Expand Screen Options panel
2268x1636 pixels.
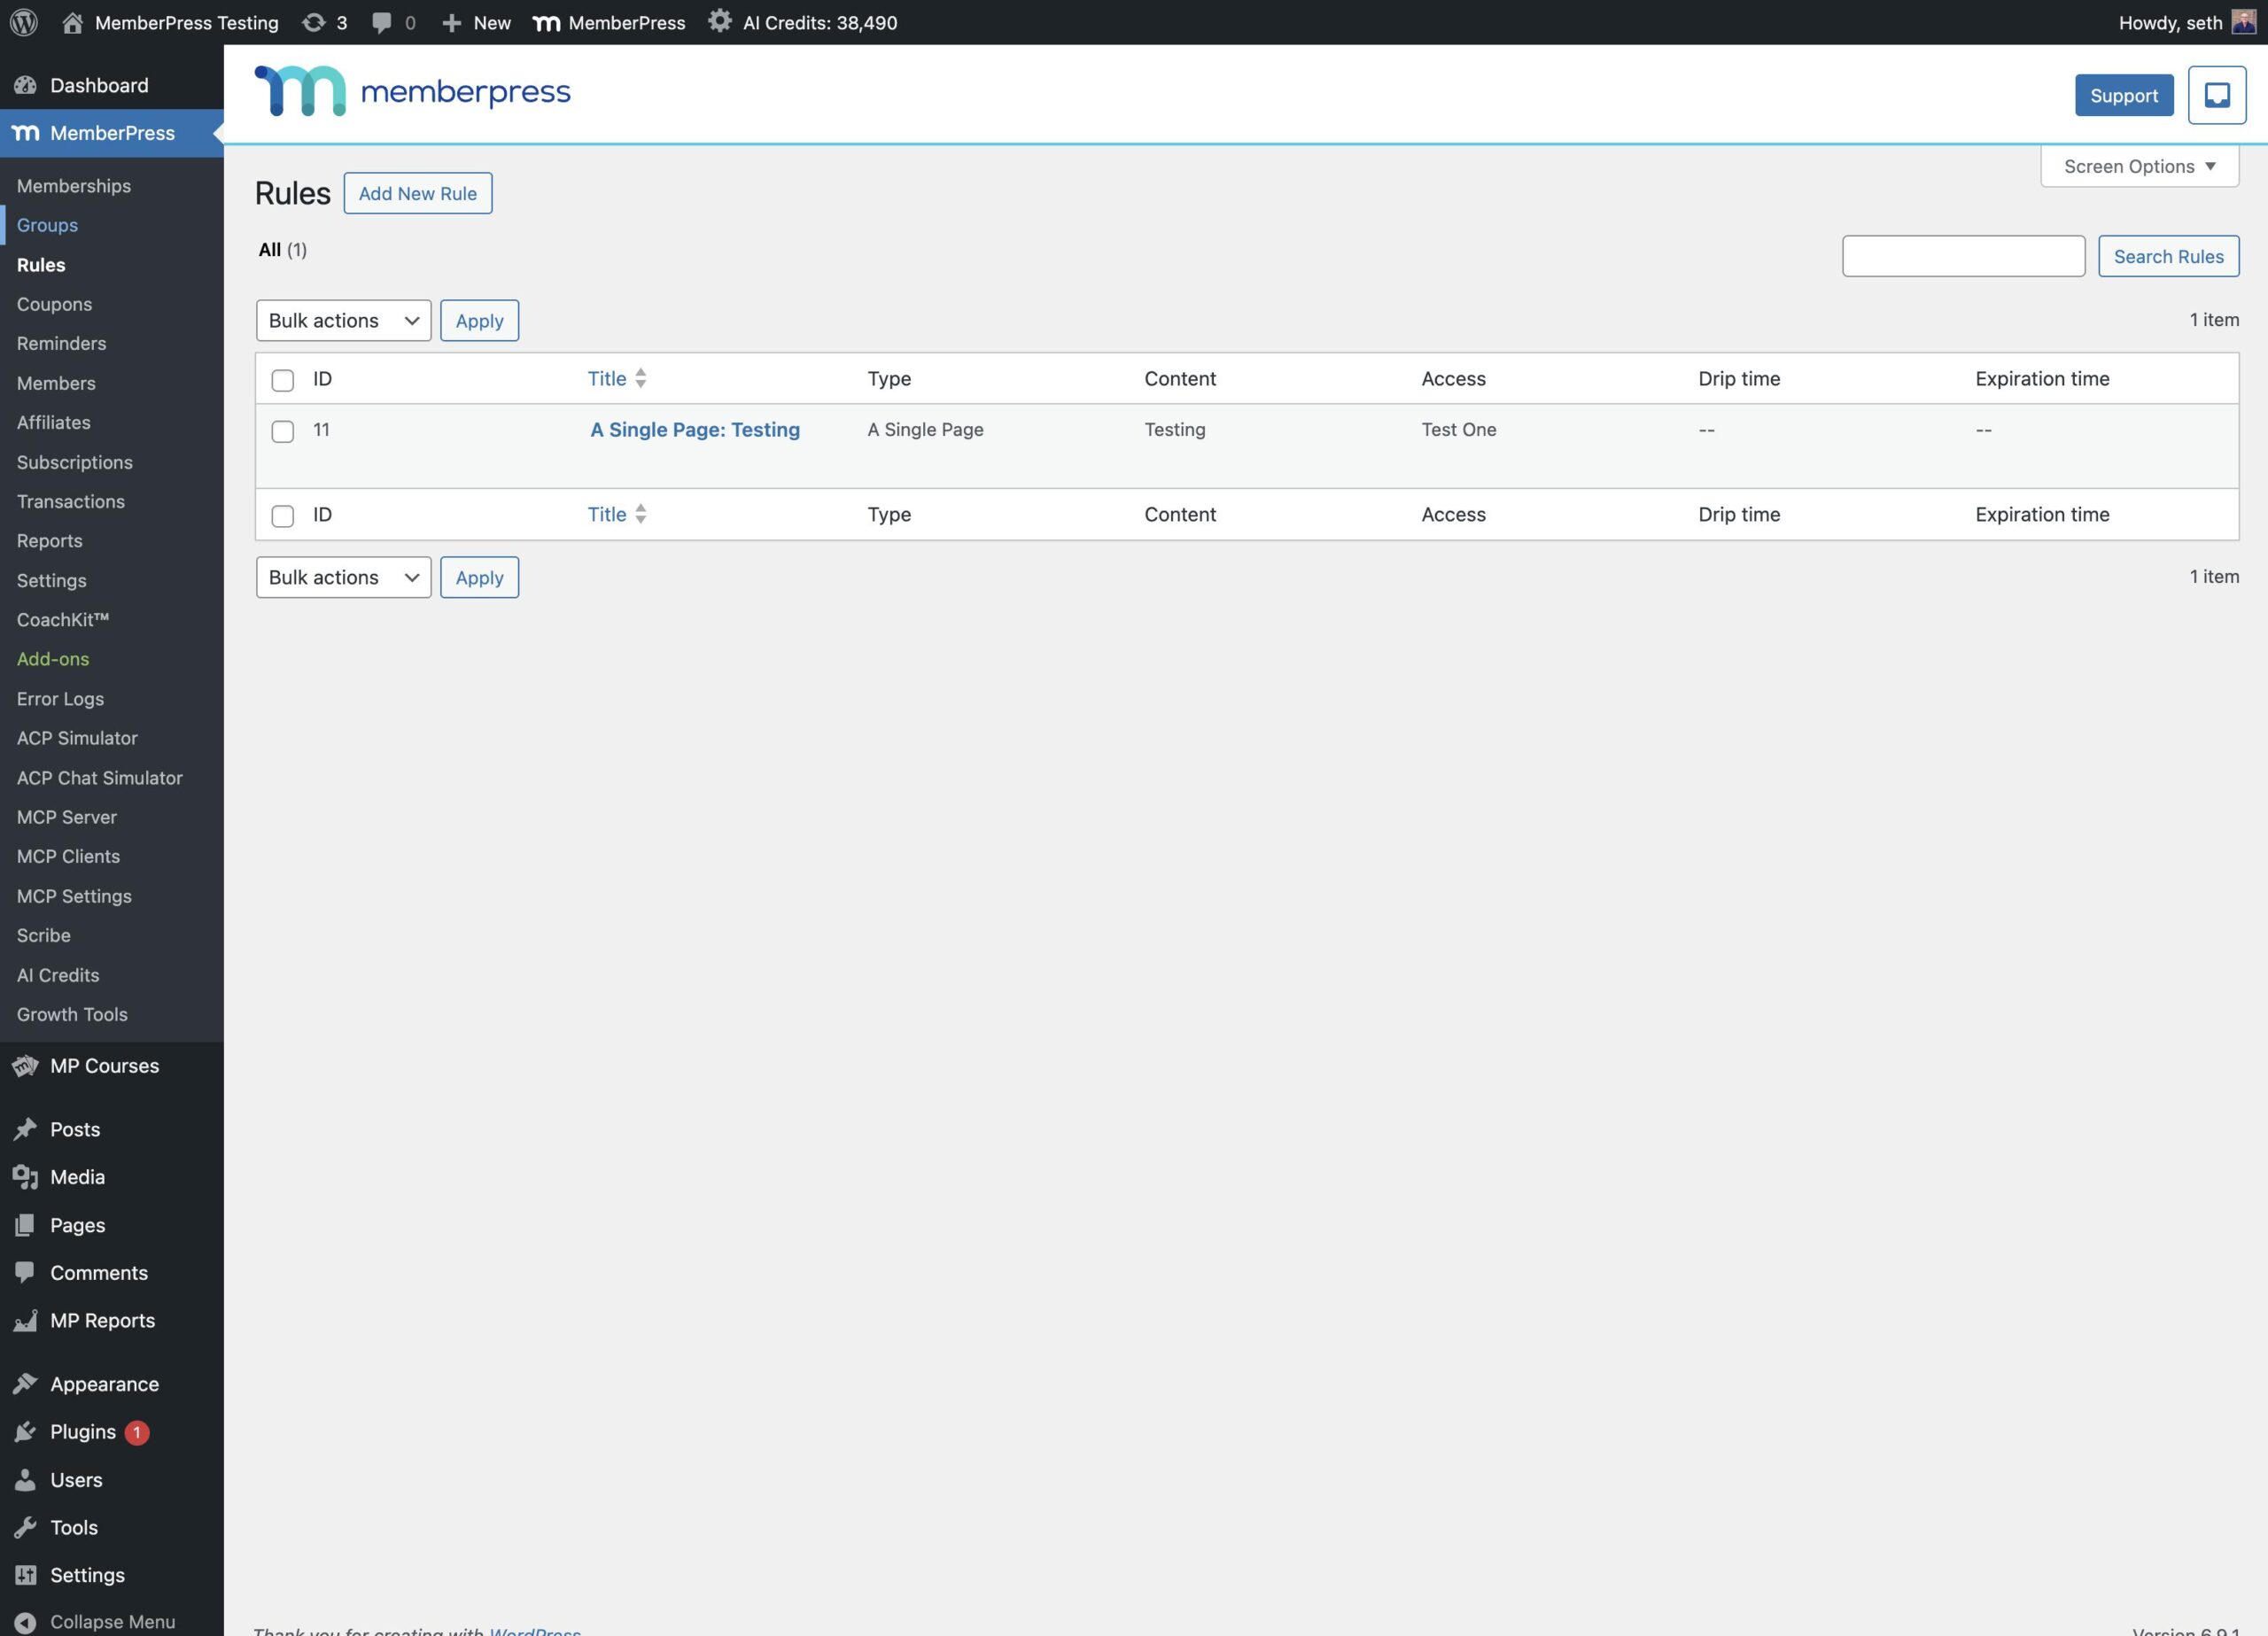2139,166
